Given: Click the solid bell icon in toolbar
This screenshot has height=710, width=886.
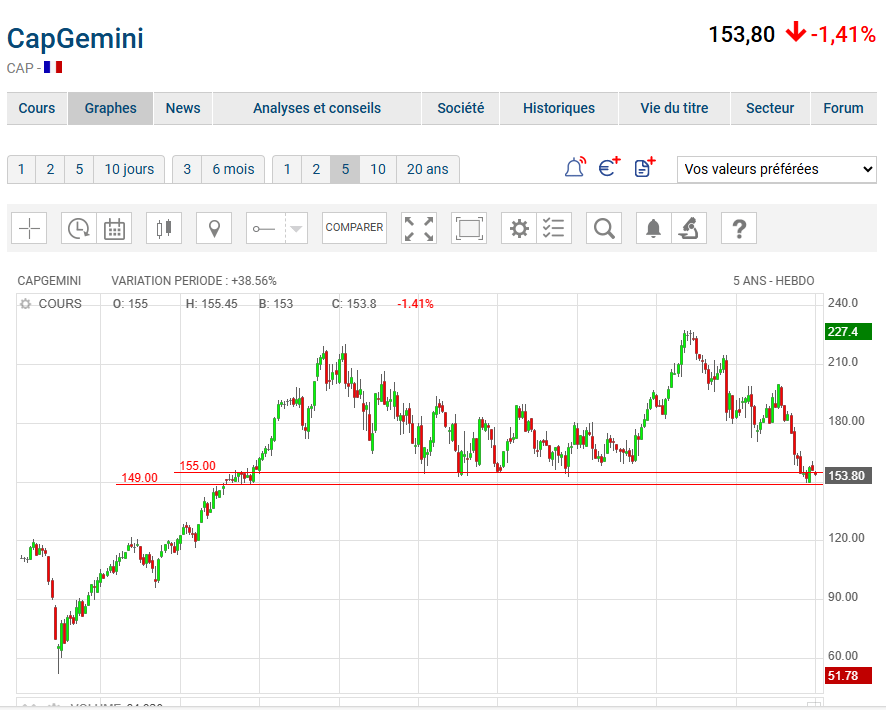Looking at the screenshot, I should (x=654, y=229).
